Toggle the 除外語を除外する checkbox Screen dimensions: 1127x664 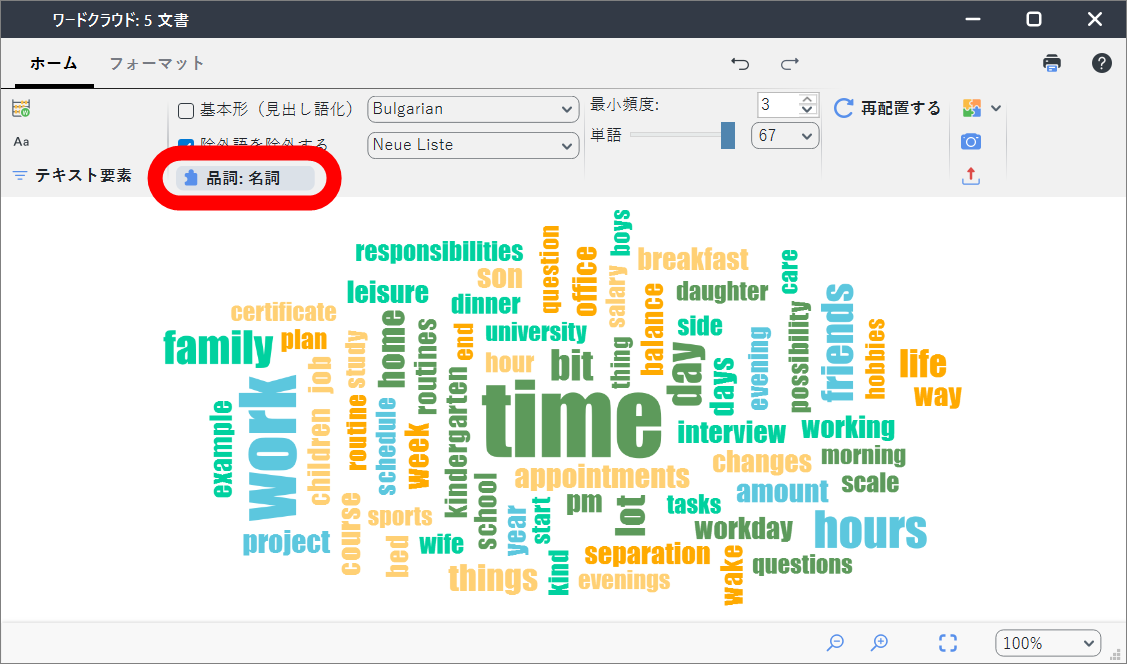pos(186,144)
